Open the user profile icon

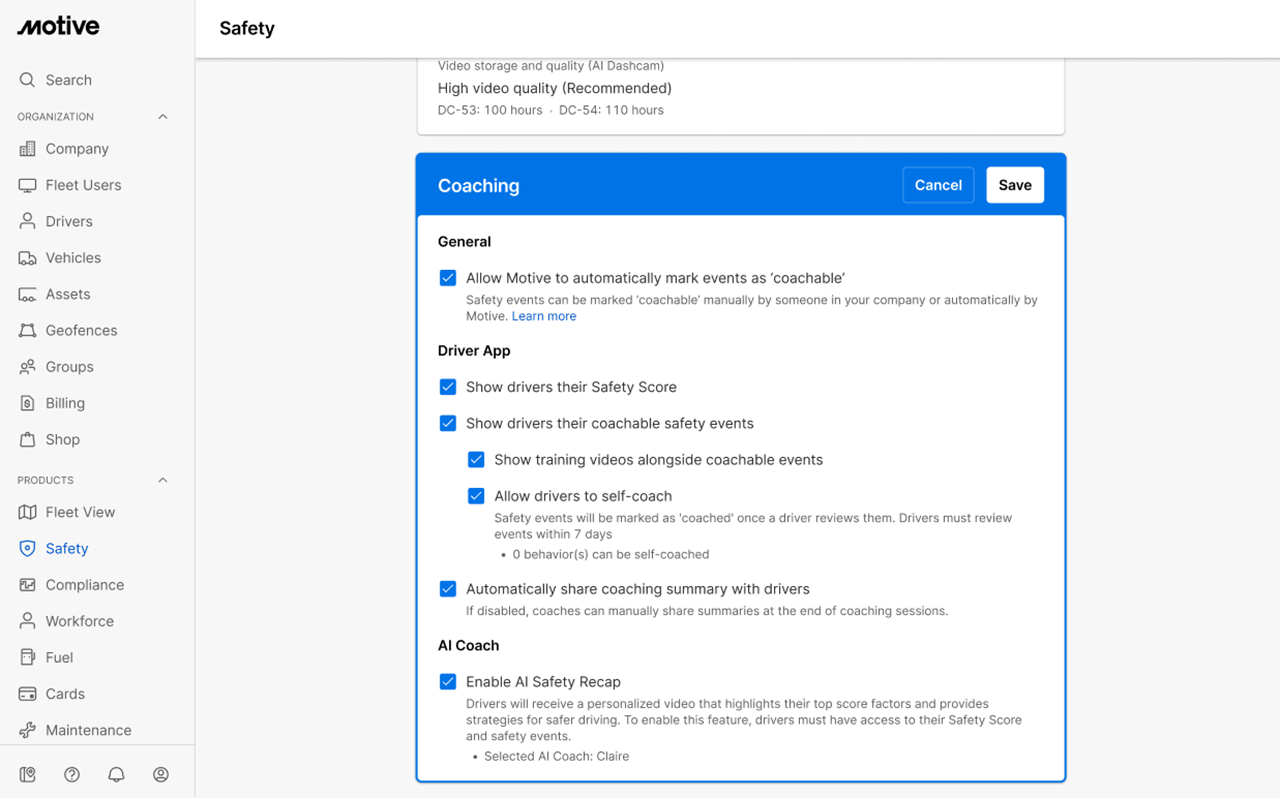coord(161,775)
